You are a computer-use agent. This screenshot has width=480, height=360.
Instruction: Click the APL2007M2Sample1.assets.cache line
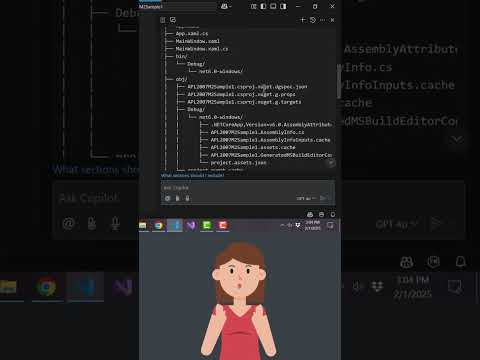coord(253,147)
